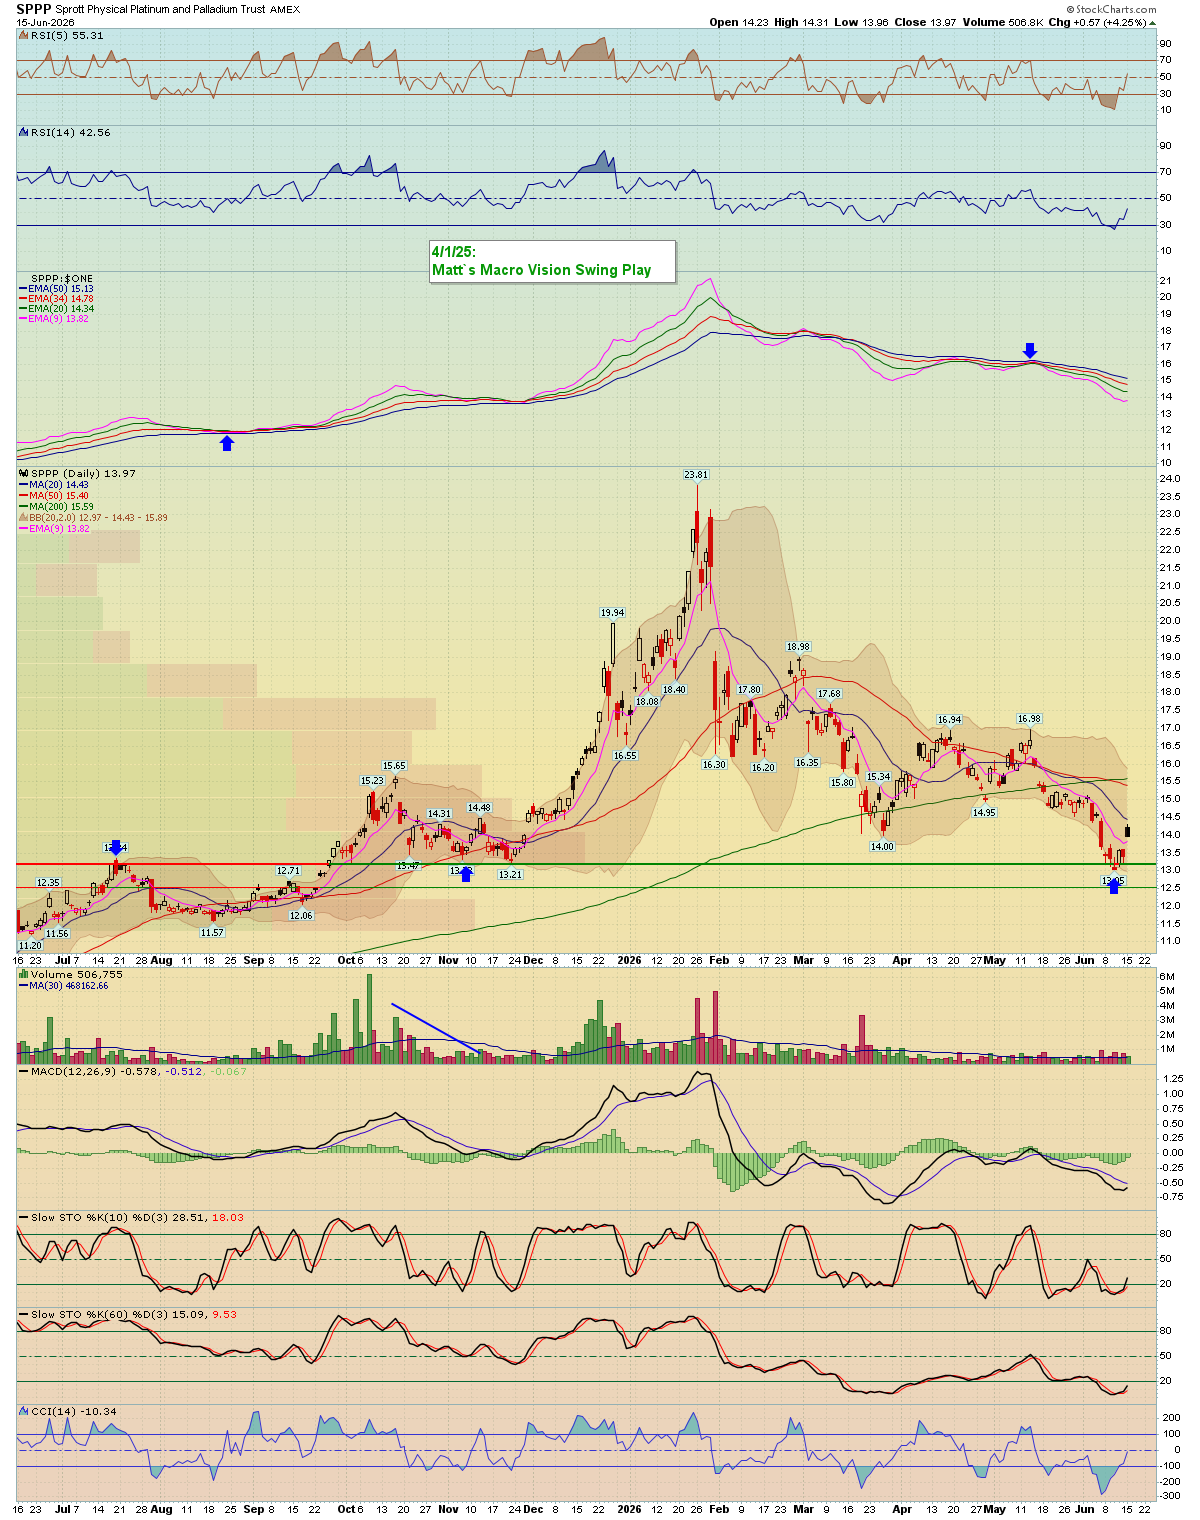
Task: Click the EMA(50) 15.13 blue legend swatch
Action: point(24,289)
